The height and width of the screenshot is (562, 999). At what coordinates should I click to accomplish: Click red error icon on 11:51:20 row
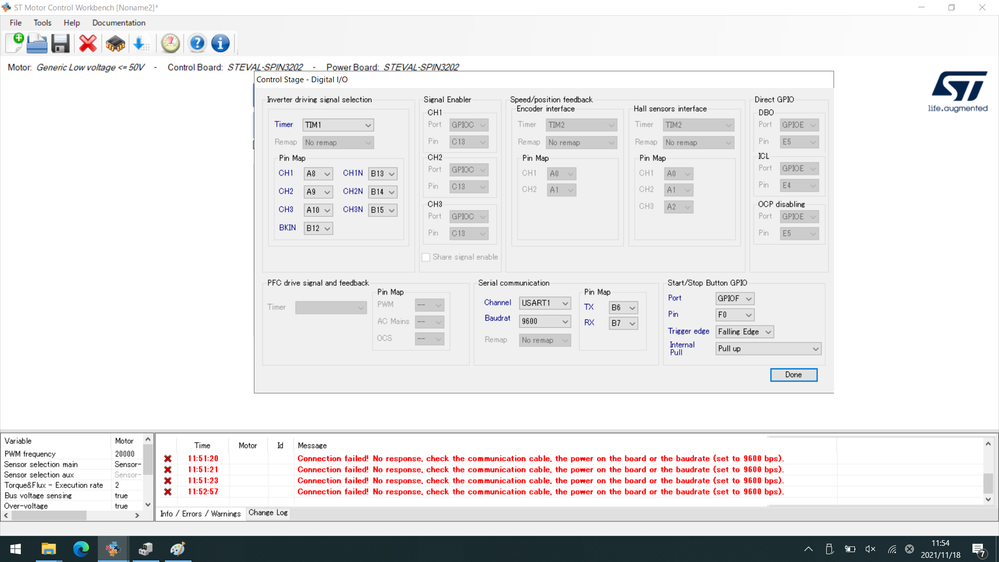coord(168,459)
